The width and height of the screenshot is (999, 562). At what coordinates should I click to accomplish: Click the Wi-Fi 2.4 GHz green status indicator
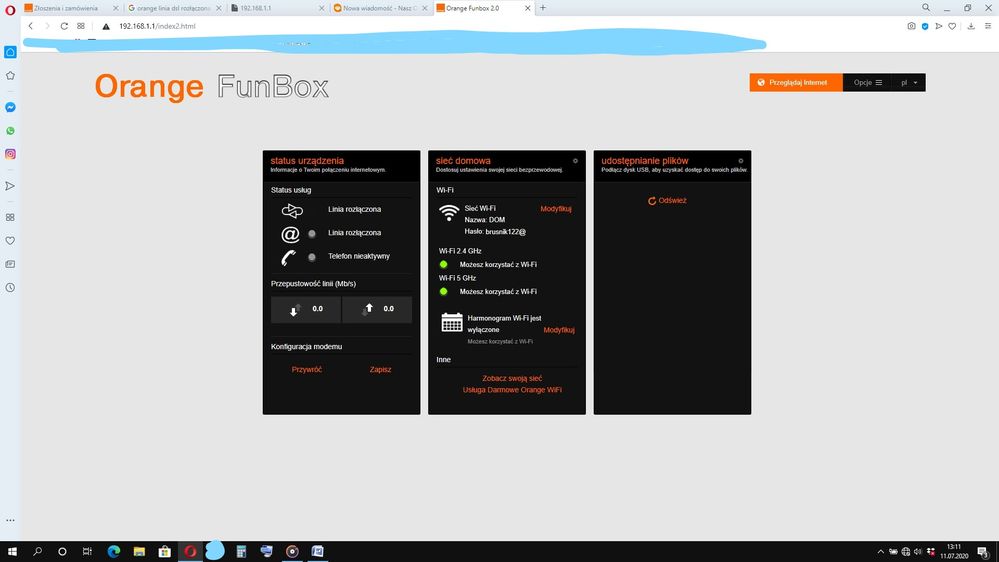point(444,264)
